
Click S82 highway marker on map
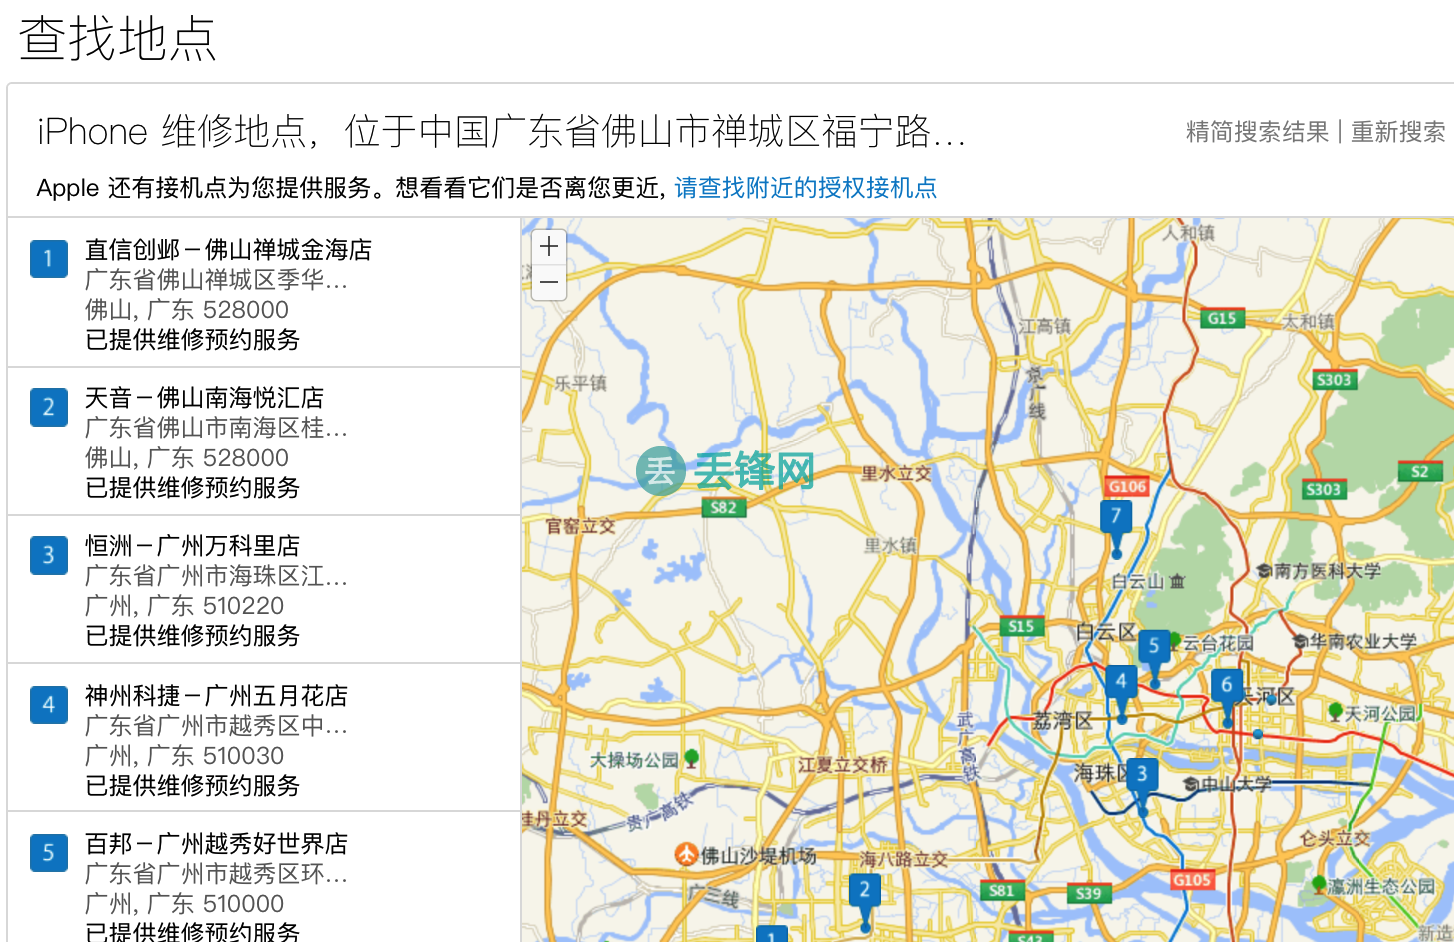tap(723, 507)
